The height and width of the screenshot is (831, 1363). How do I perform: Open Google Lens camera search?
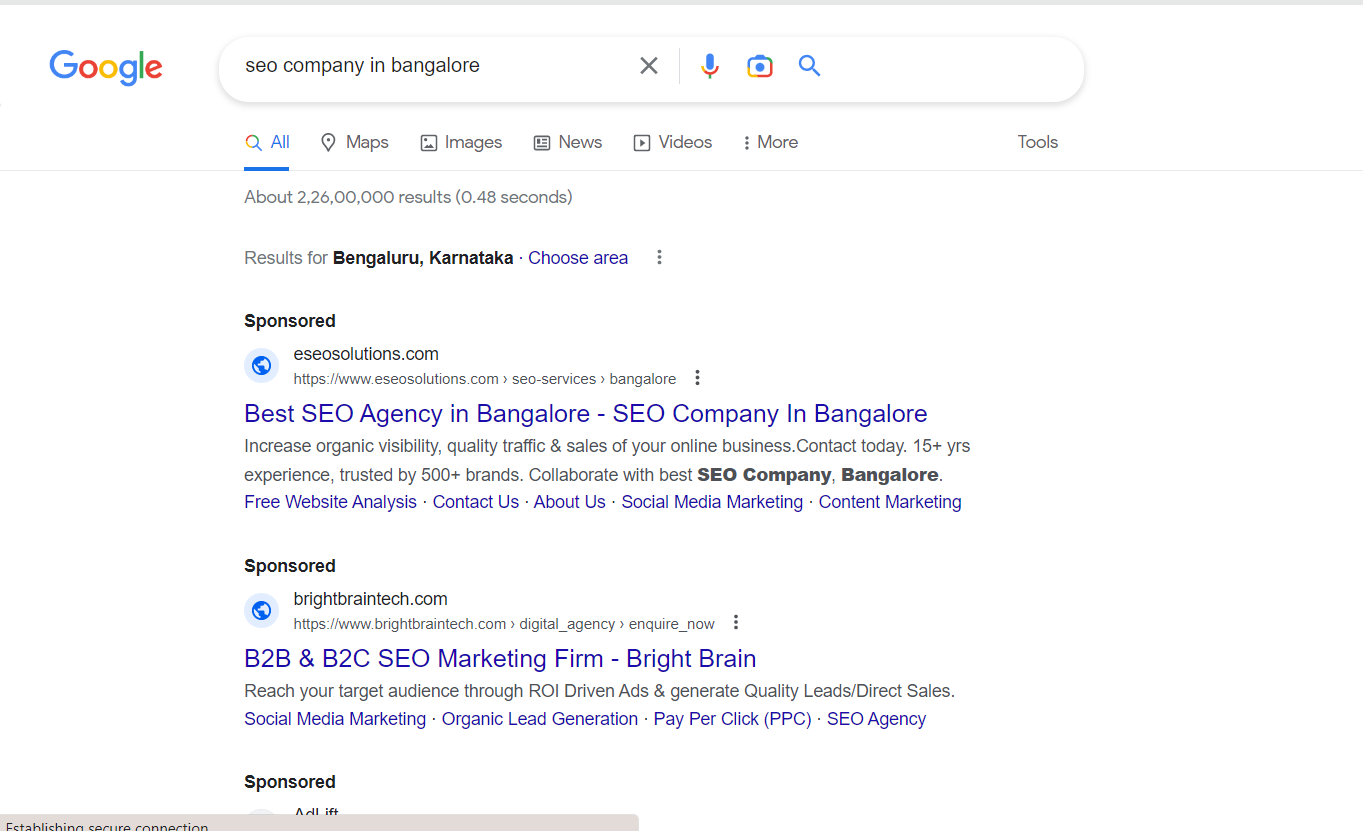coord(759,65)
